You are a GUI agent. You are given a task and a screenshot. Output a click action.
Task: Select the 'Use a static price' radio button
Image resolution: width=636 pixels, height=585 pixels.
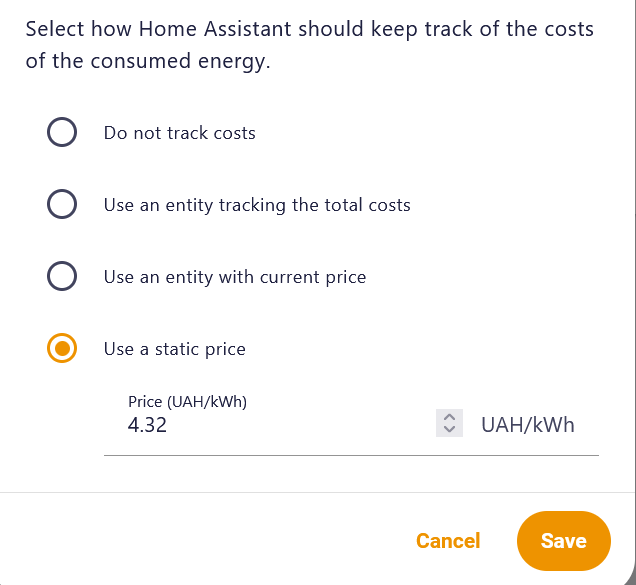click(x=62, y=349)
